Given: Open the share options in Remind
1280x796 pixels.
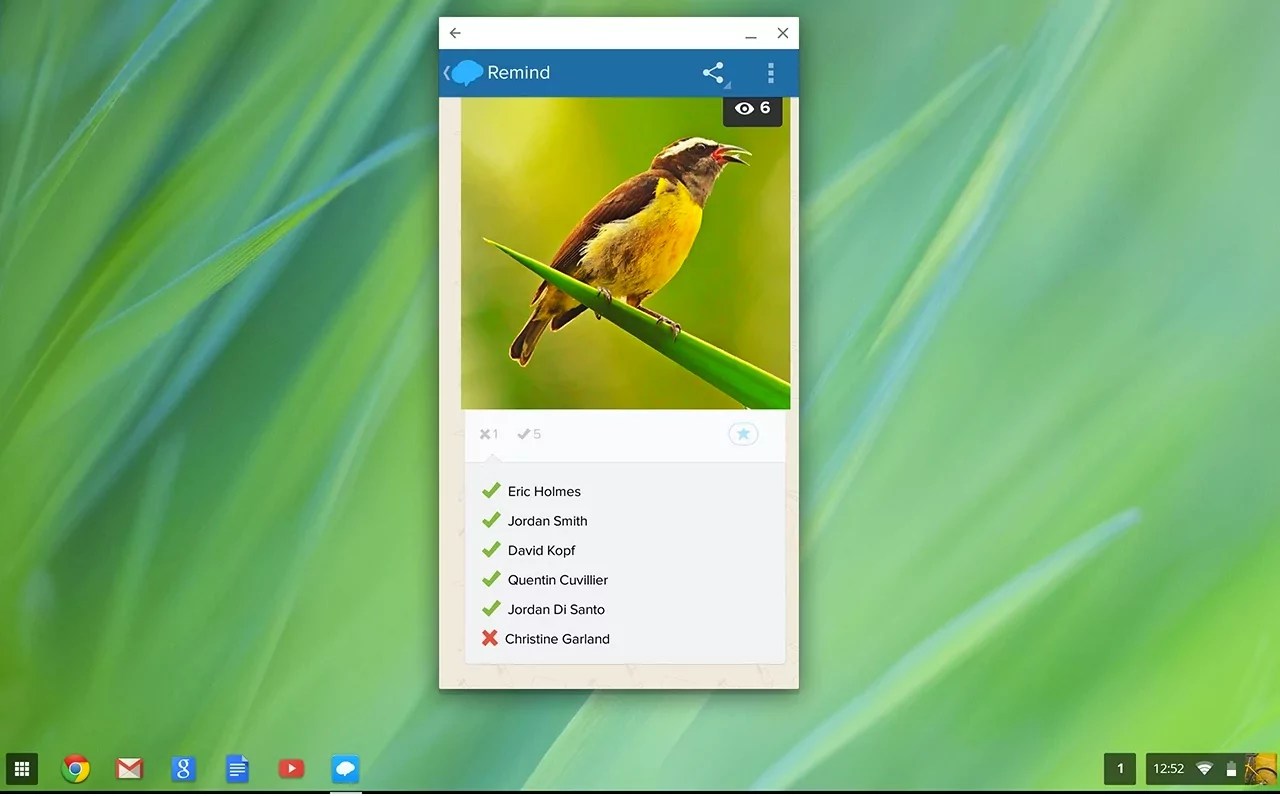Looking at the screenshot, I should (713, 72).
